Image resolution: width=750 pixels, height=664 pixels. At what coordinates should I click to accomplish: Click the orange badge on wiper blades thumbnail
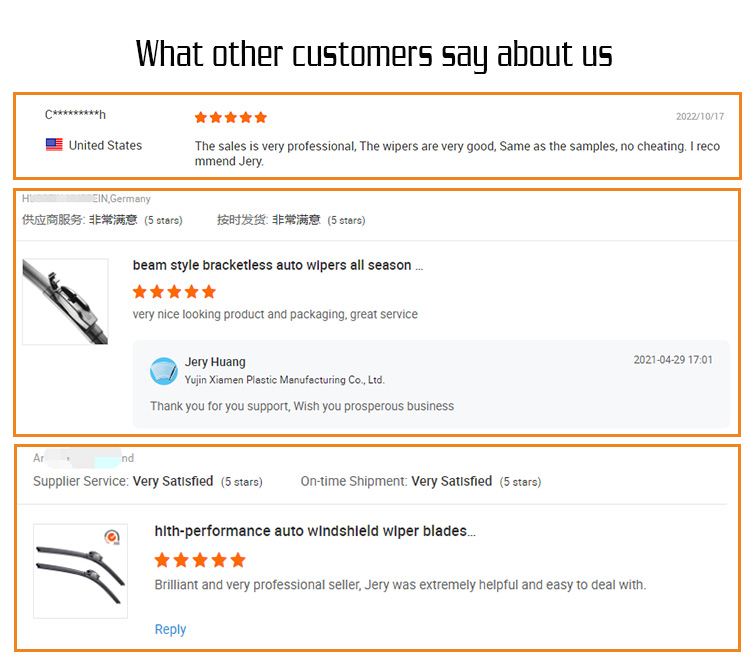tap(112, 537)
